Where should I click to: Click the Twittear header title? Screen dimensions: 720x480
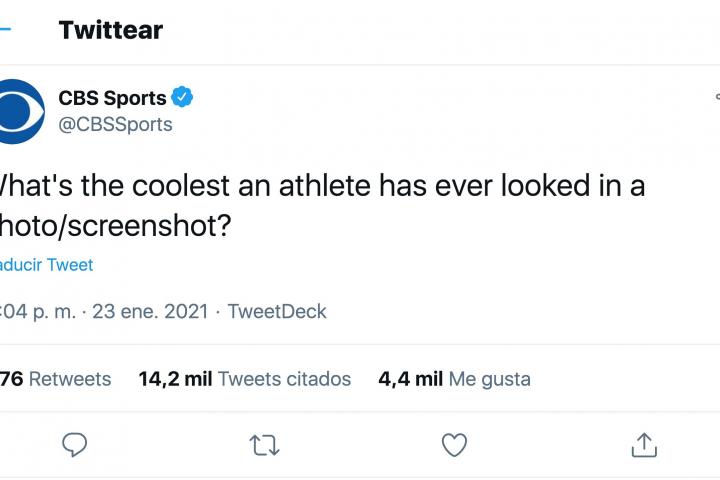click(110, 30)
